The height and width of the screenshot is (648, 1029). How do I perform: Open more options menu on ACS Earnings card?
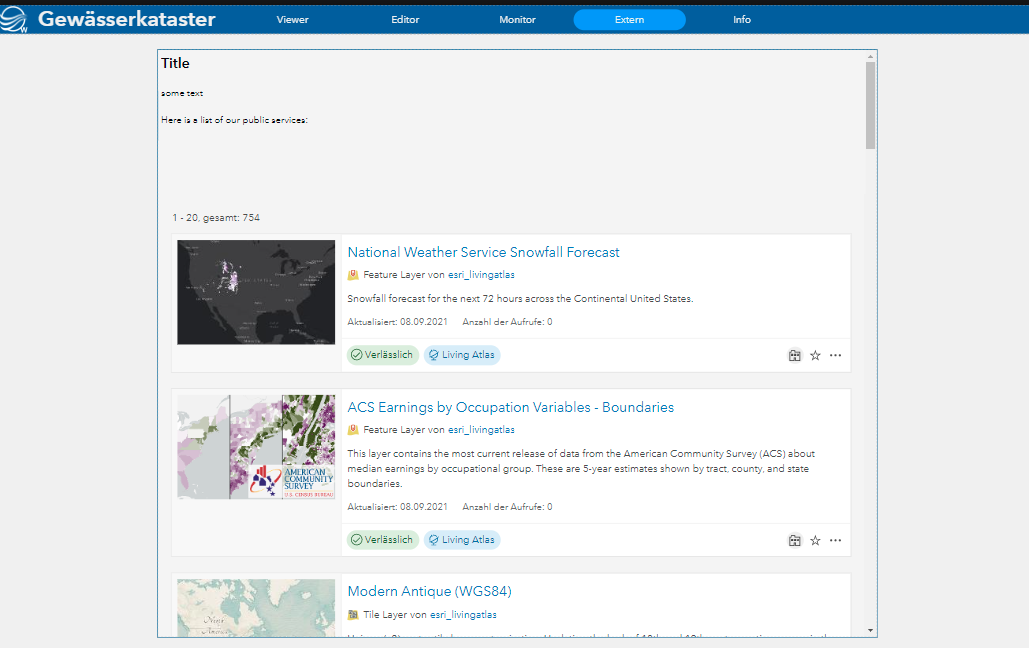pos(835,540)
